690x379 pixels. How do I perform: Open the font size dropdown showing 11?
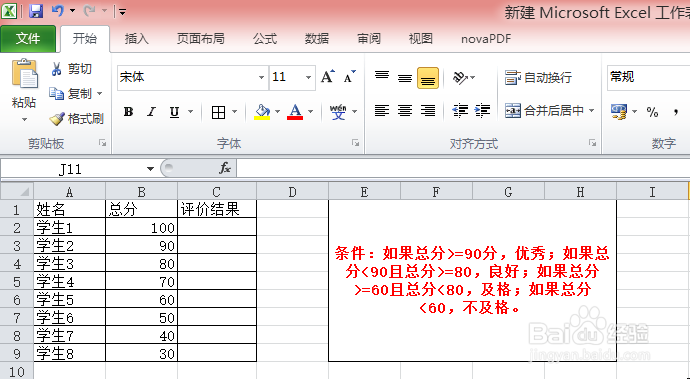(308, 77)
